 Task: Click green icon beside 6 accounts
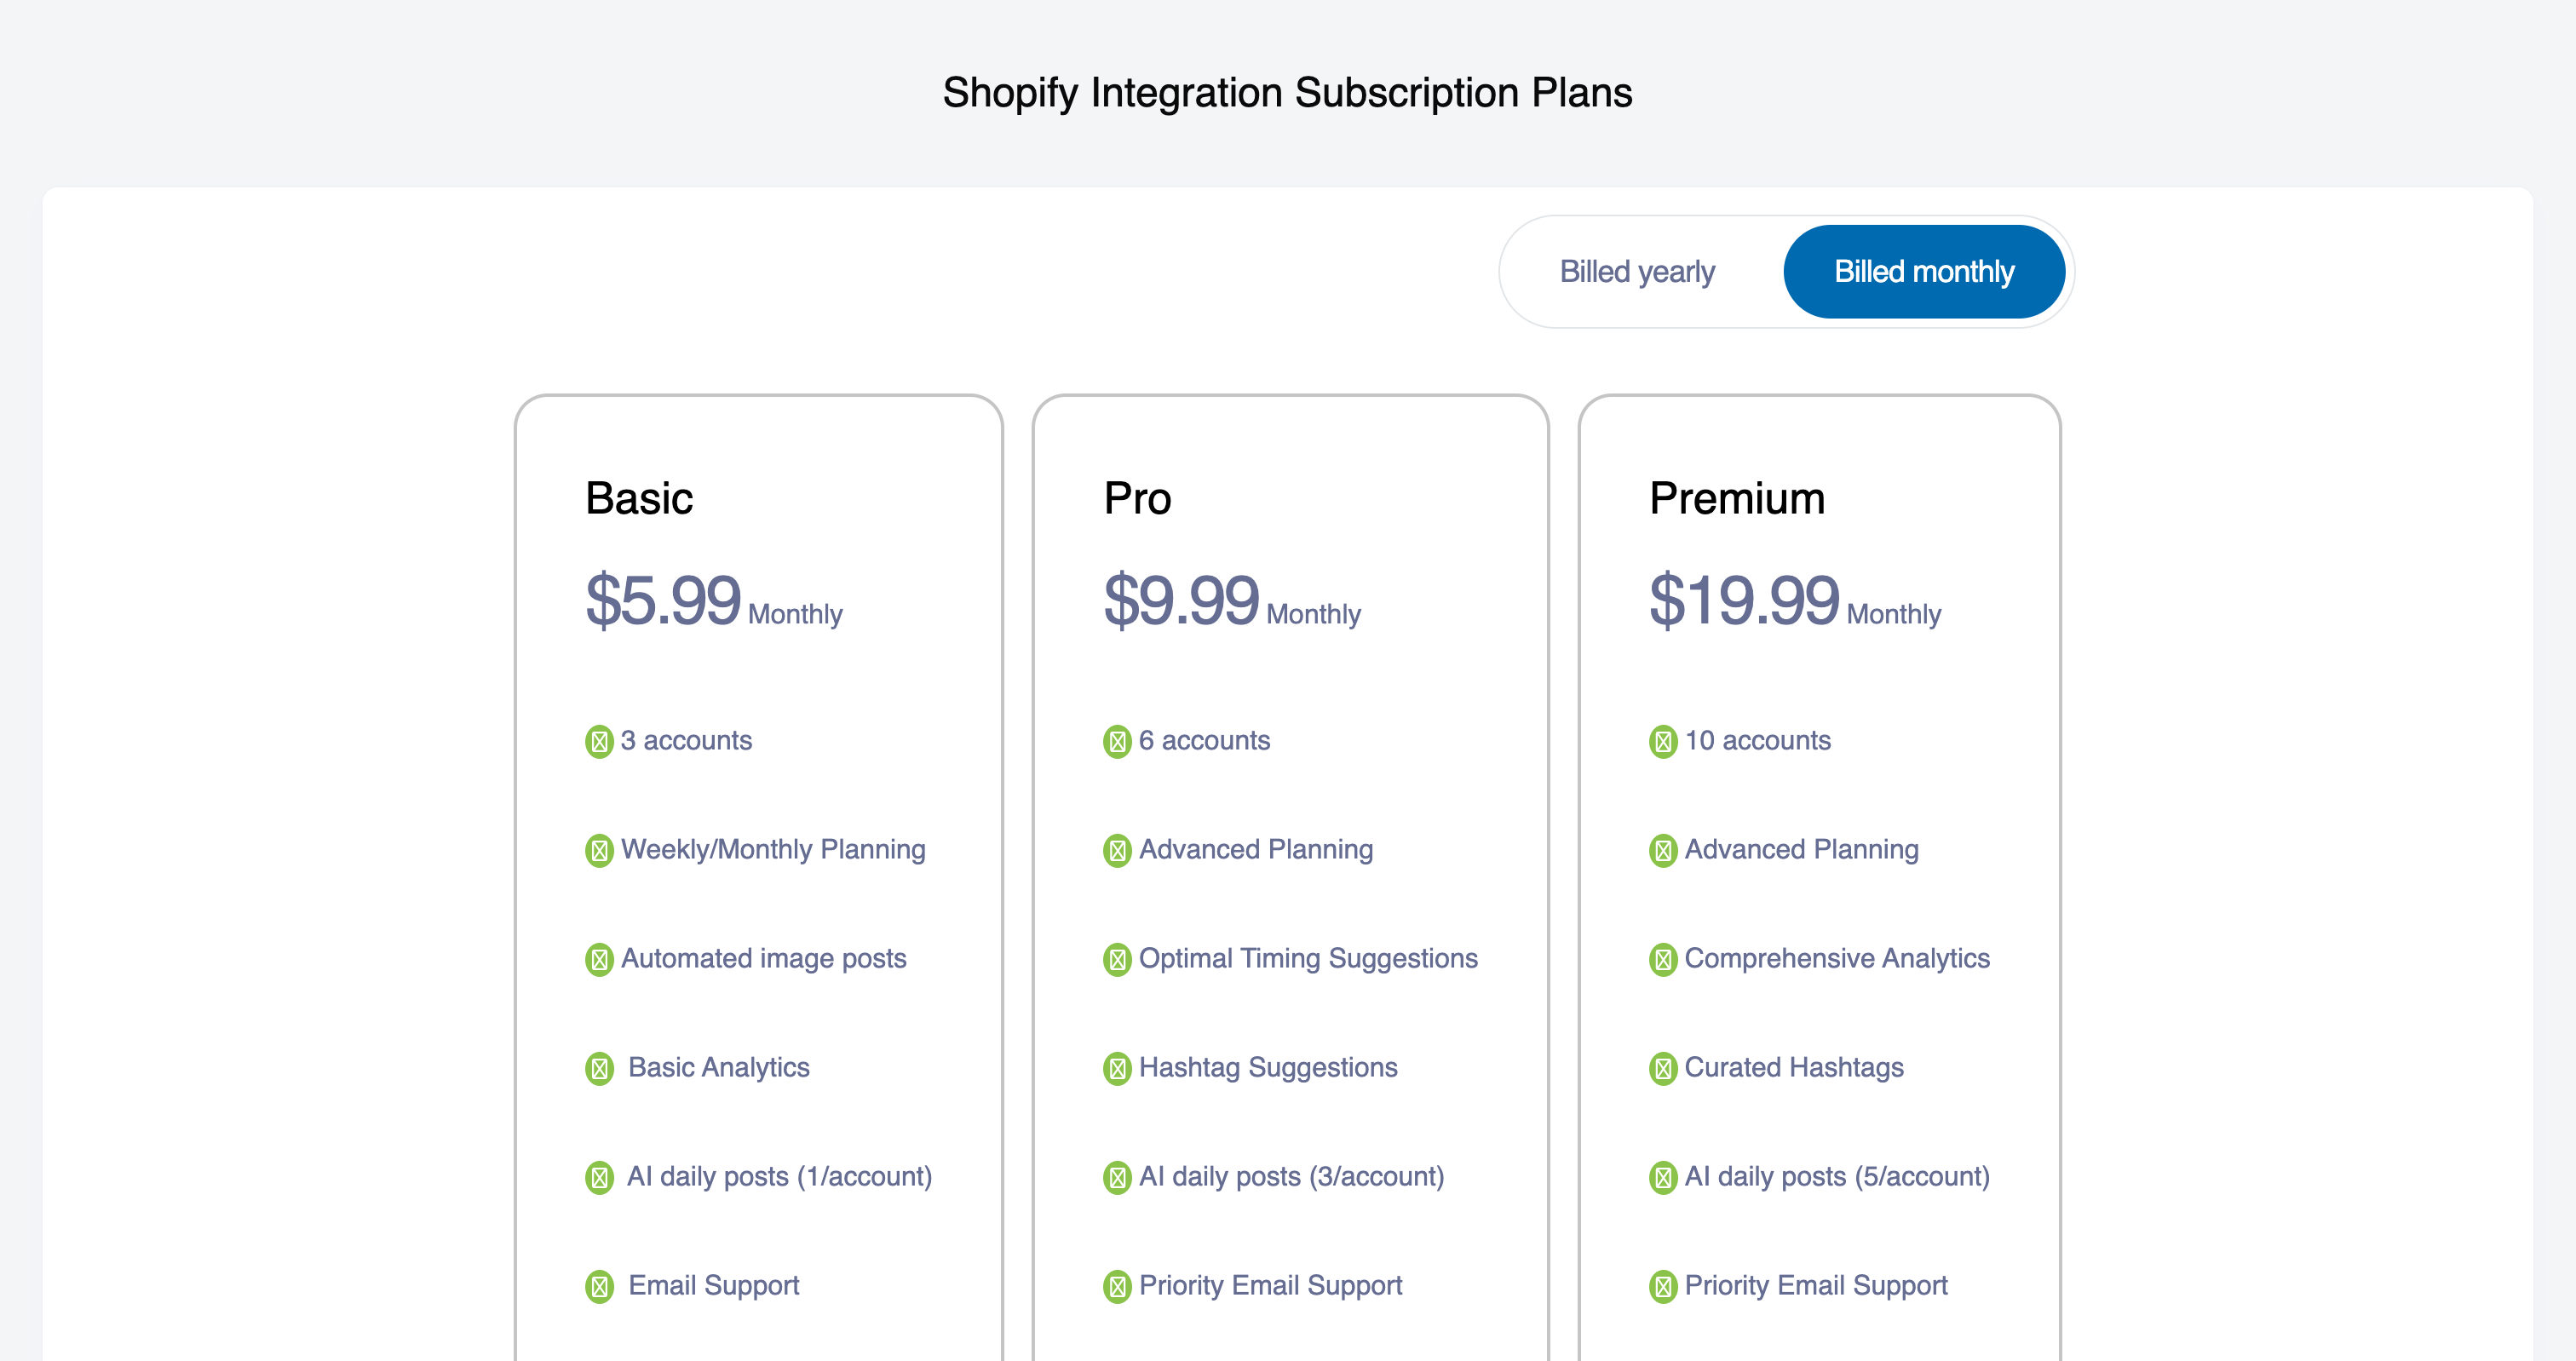[1117, 742]
